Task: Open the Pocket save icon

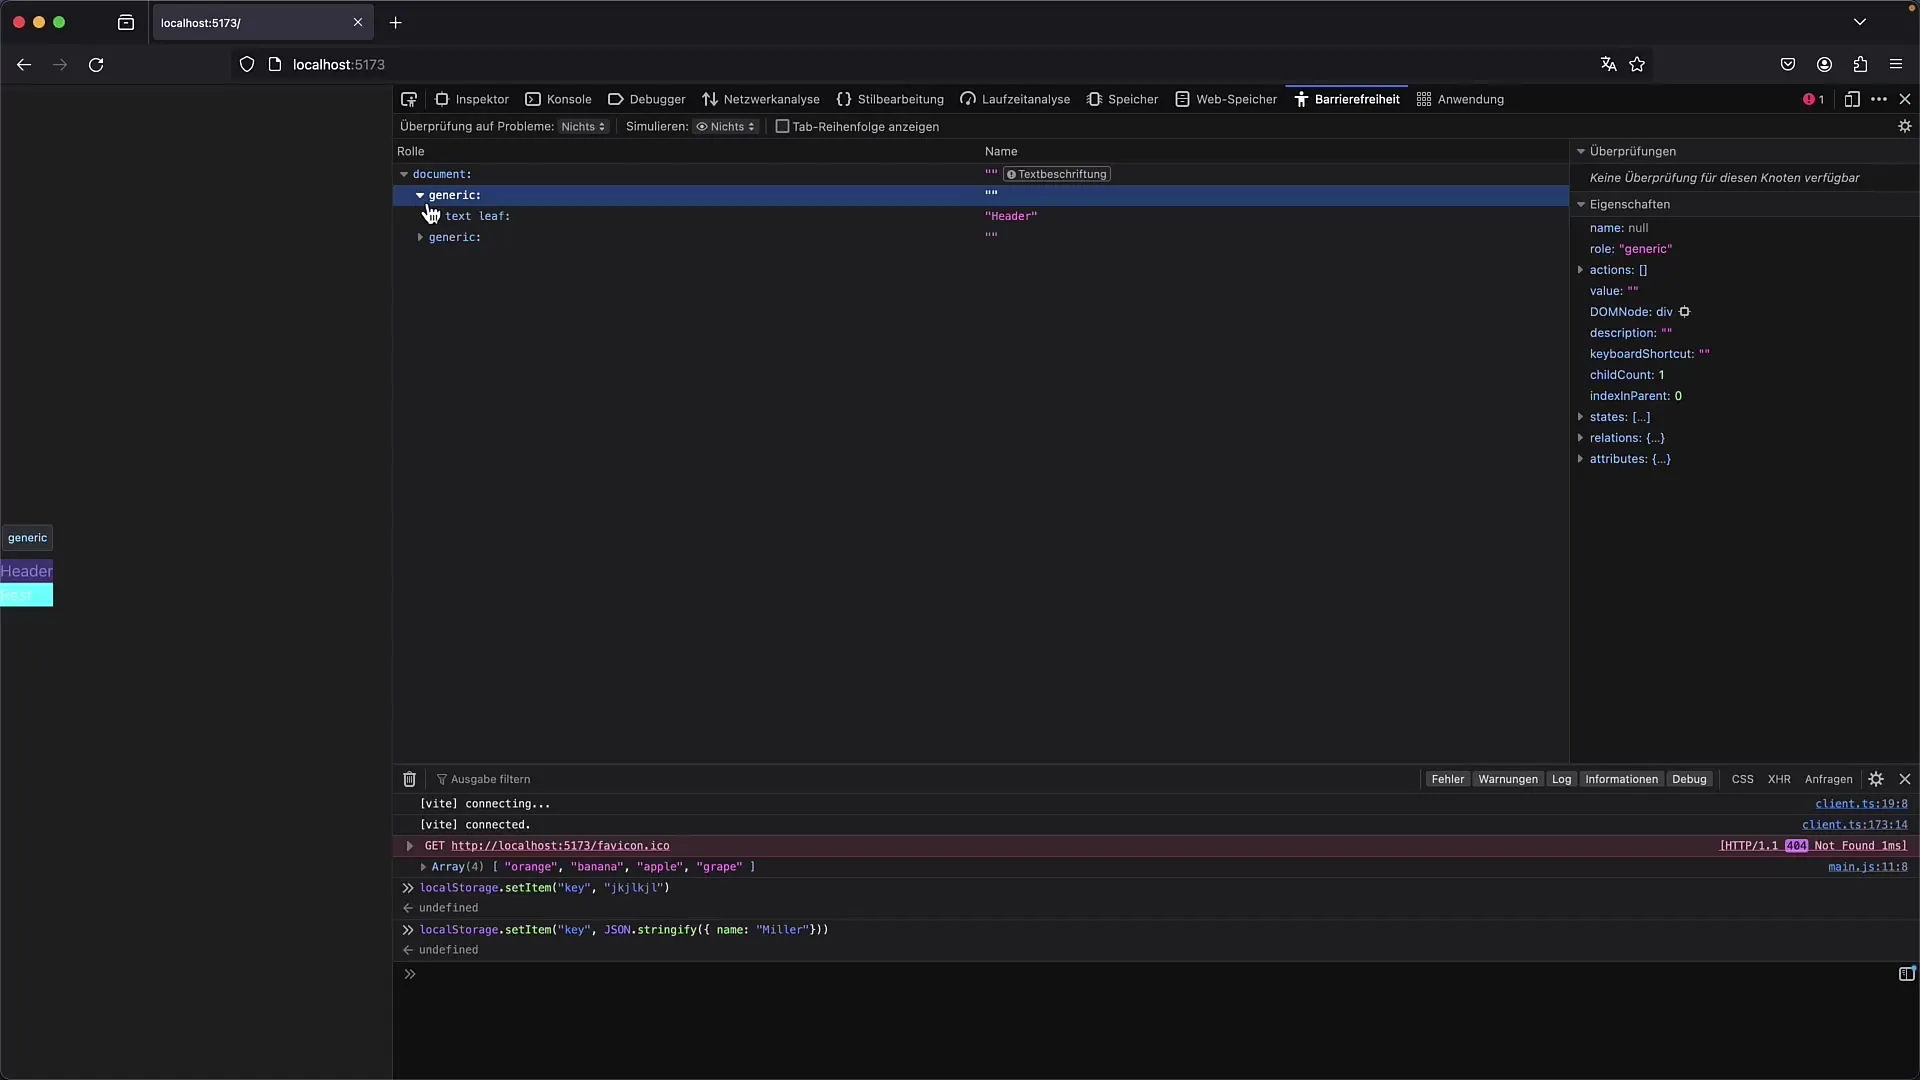Action: click(x=1788, y=65)
